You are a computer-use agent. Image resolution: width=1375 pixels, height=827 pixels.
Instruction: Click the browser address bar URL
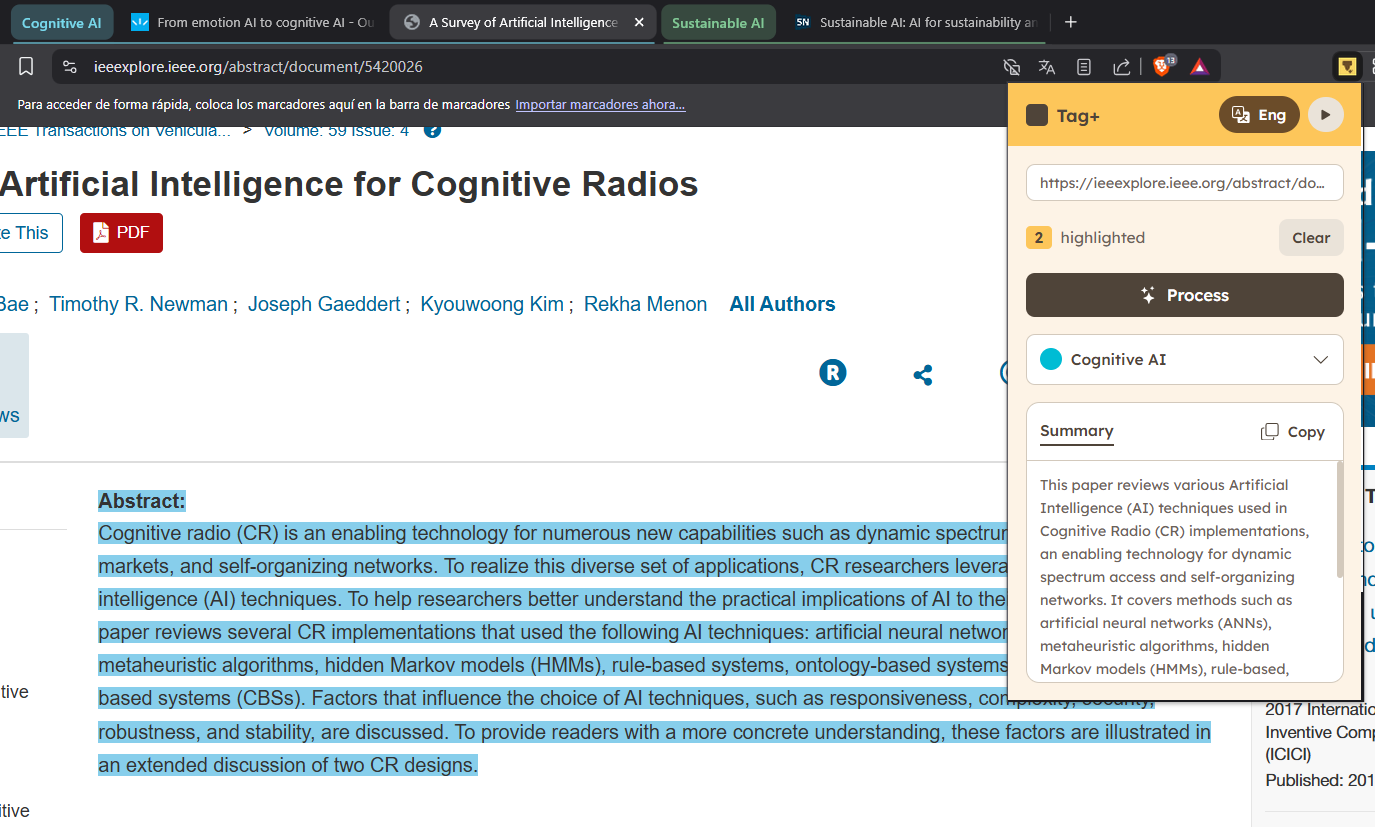tap(258, 67)
